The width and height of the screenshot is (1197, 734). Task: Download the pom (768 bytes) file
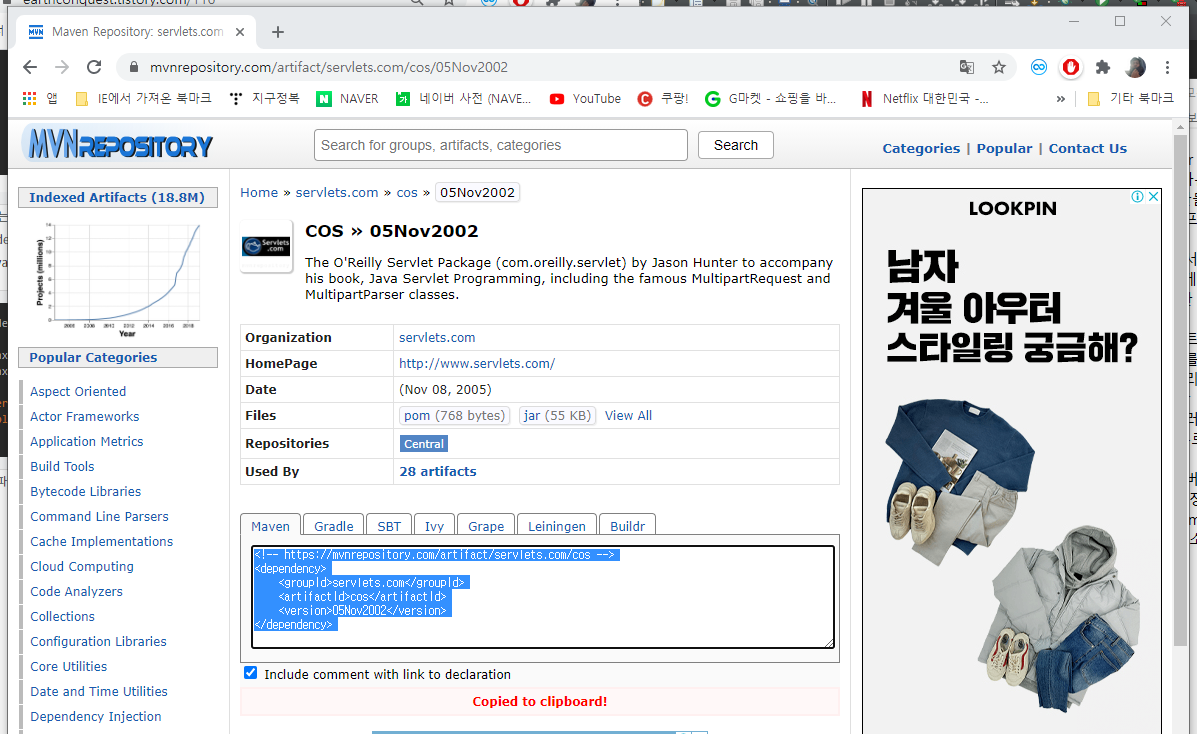coord(454,416)
